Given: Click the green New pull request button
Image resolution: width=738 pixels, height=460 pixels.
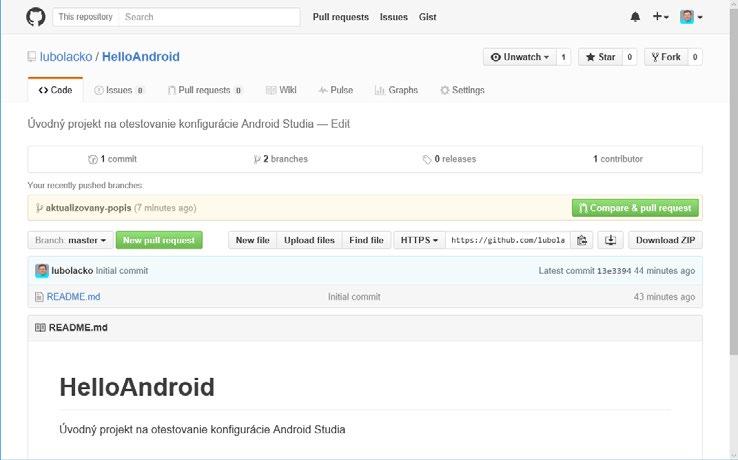Looking at the screenshot, I should (159, 240).
